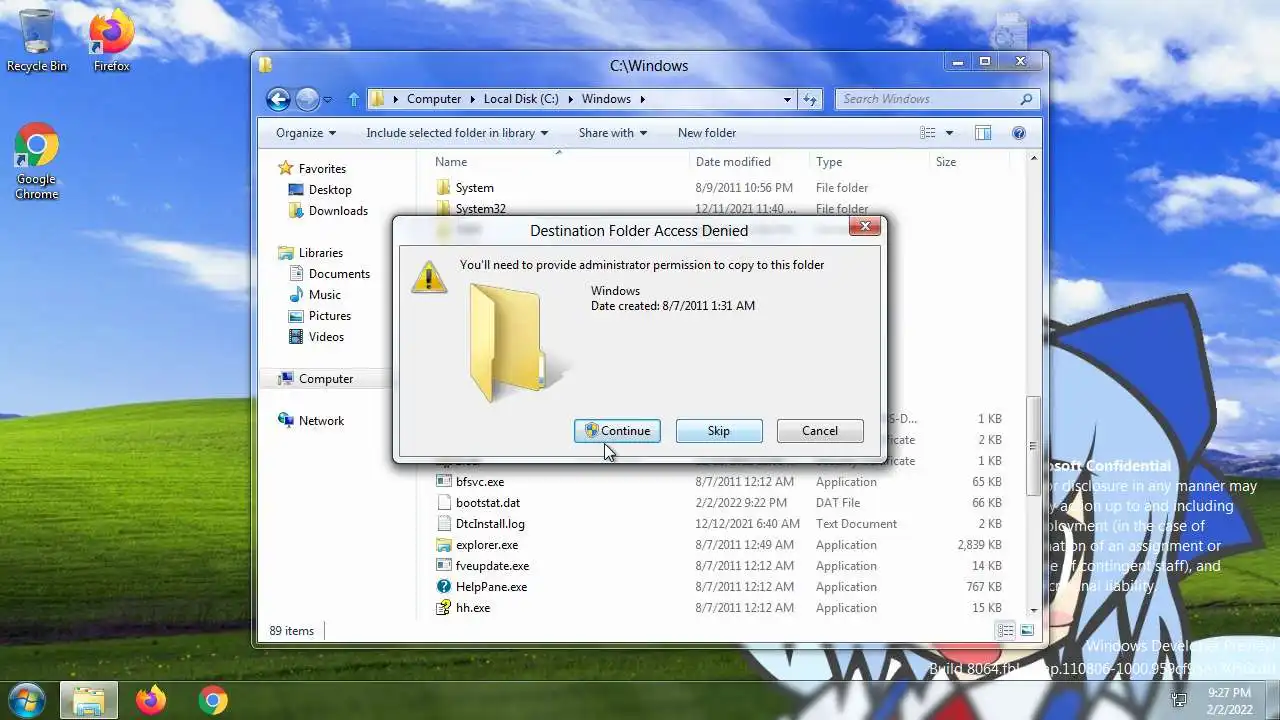Click the Change your view icon

tap(928, 133)
